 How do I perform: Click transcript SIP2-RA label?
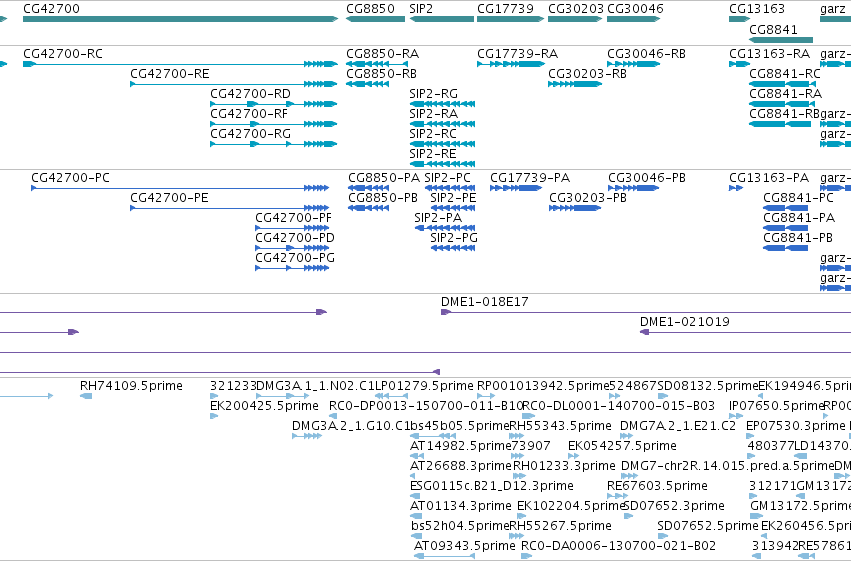point(434,114)
